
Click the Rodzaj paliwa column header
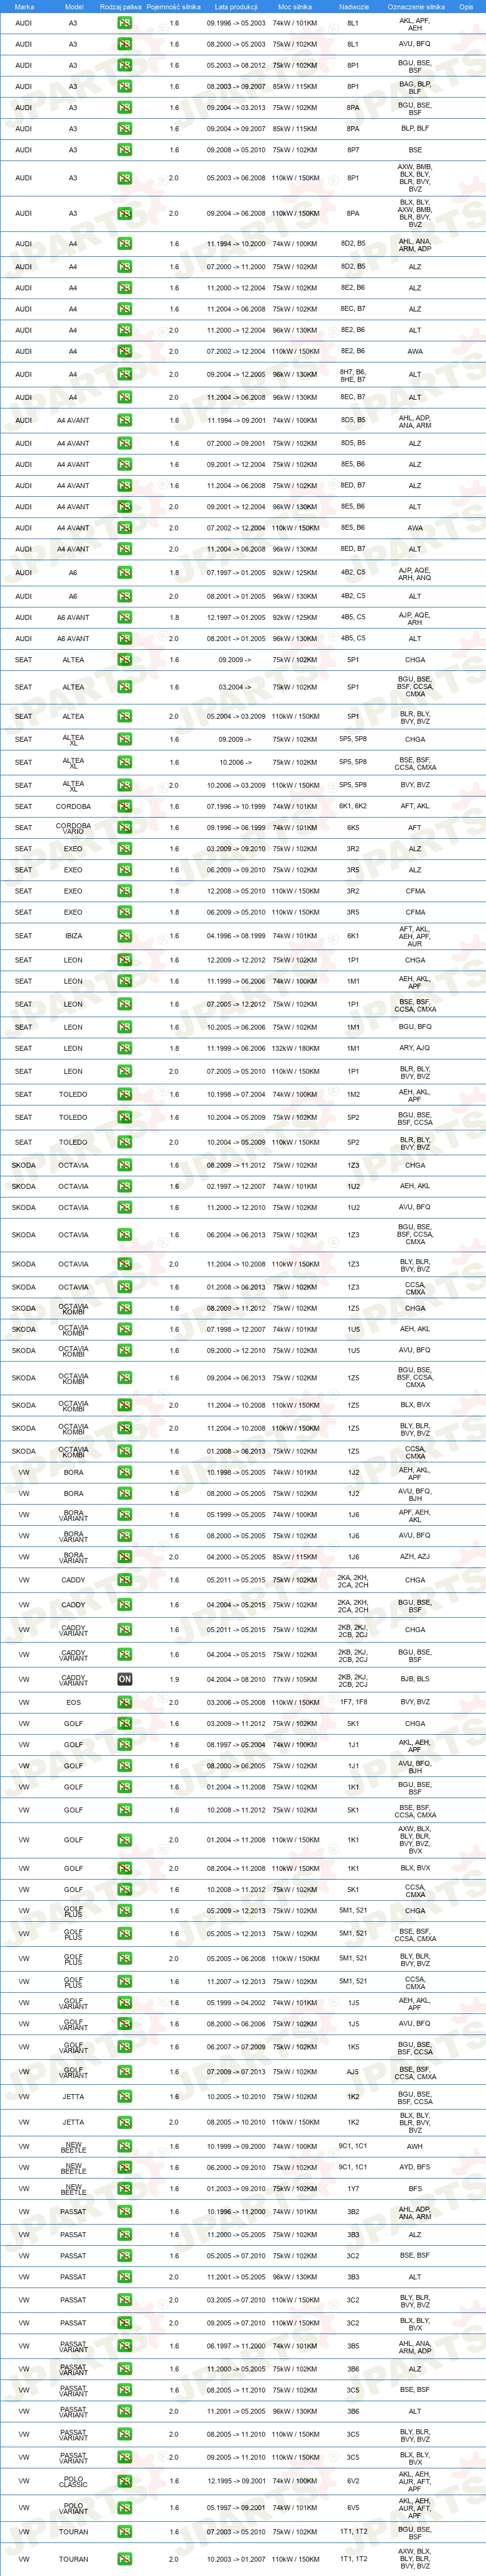121,6
